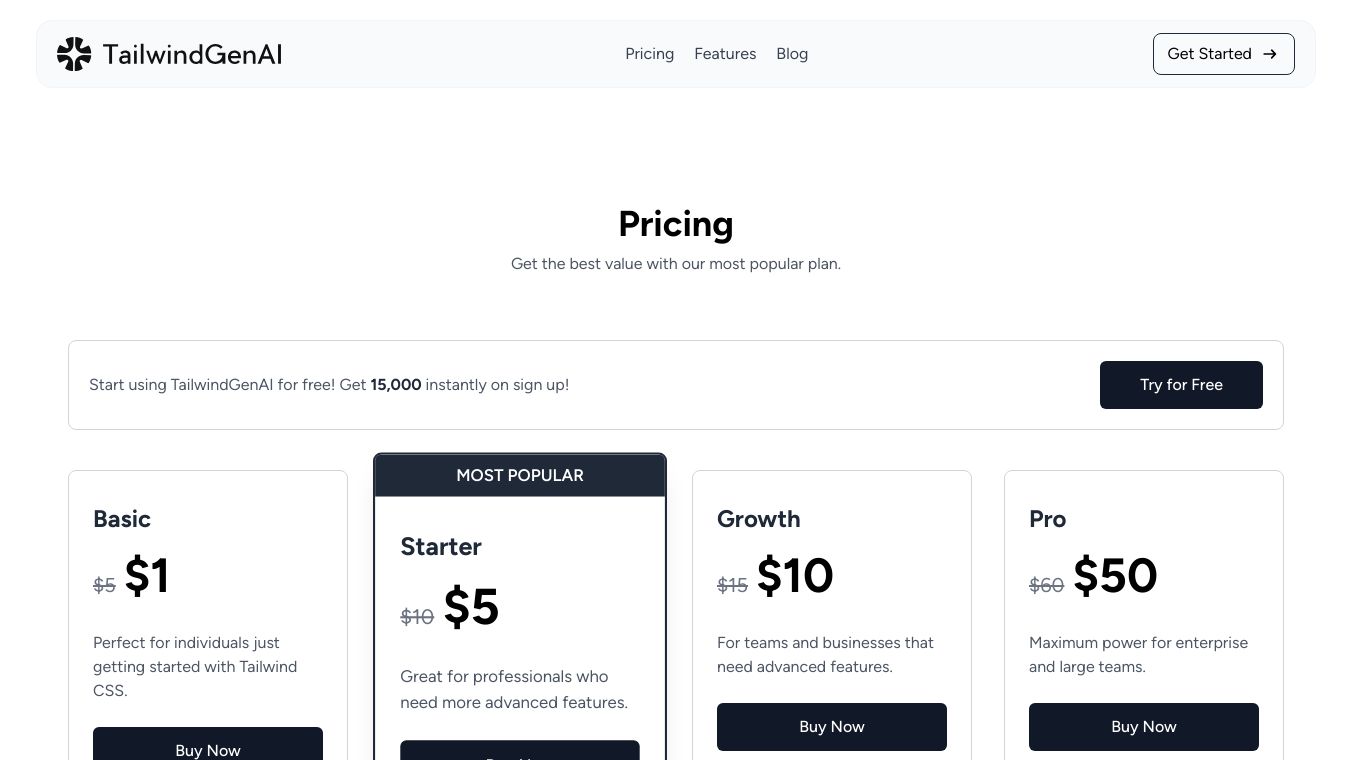Click the bold 15,000 sign-up bonus text
1352x760 pixels.
(x=396, y=385)
